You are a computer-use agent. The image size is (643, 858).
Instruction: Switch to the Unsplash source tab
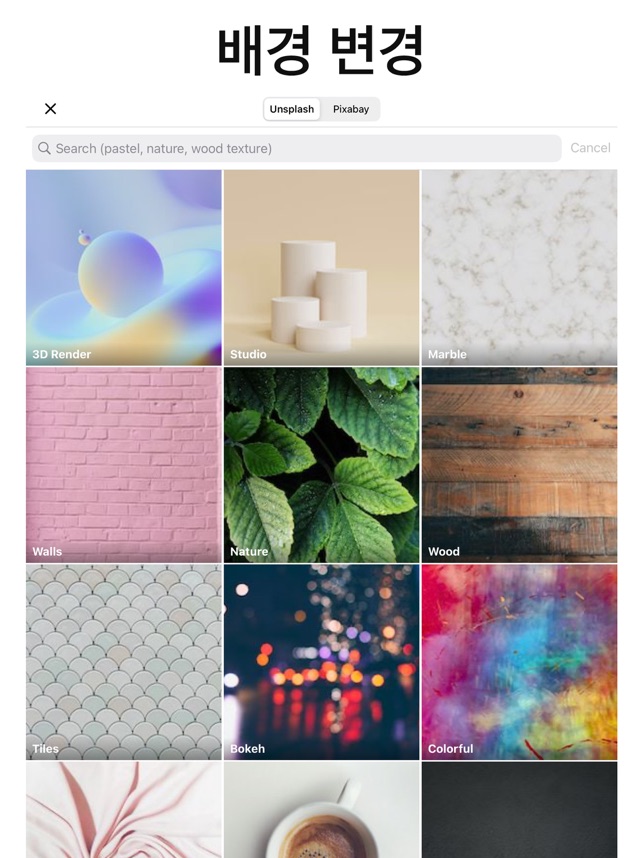[292, 109]
